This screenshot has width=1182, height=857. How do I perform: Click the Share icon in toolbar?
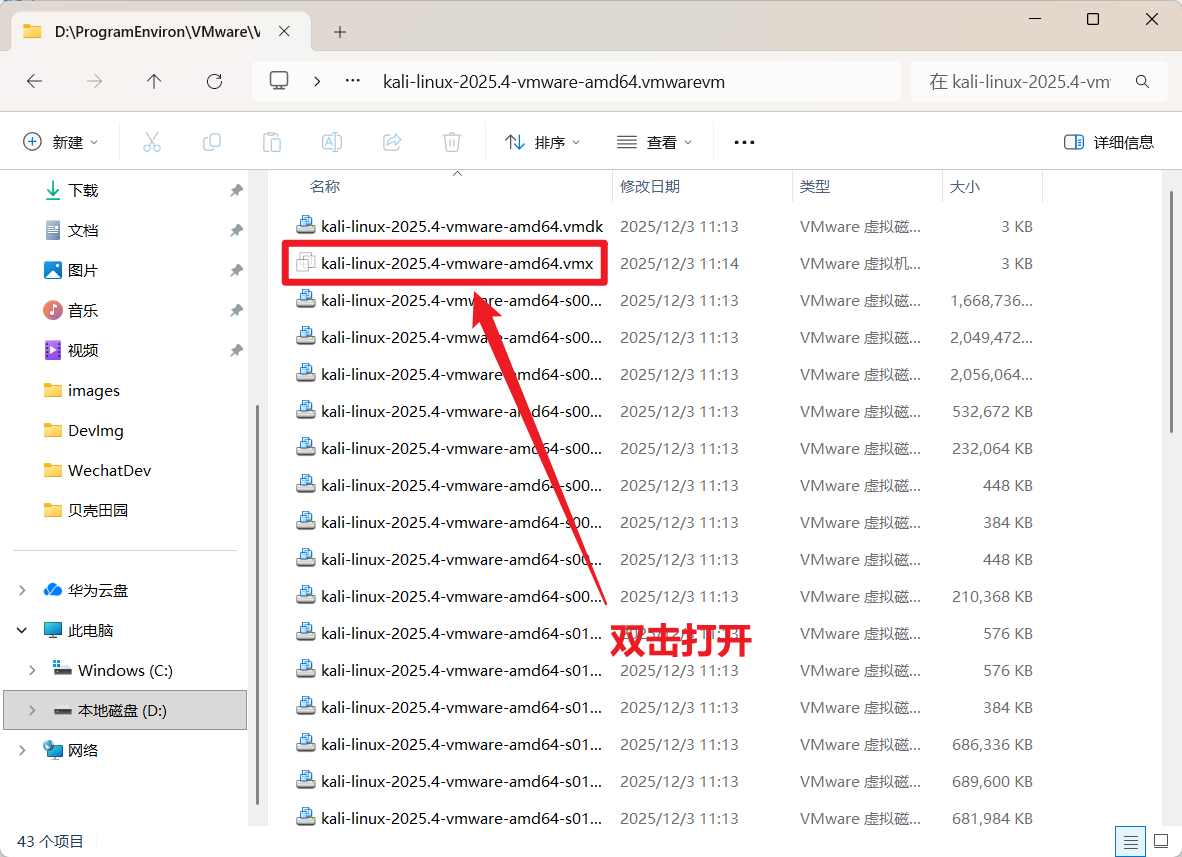pos(392,142)
